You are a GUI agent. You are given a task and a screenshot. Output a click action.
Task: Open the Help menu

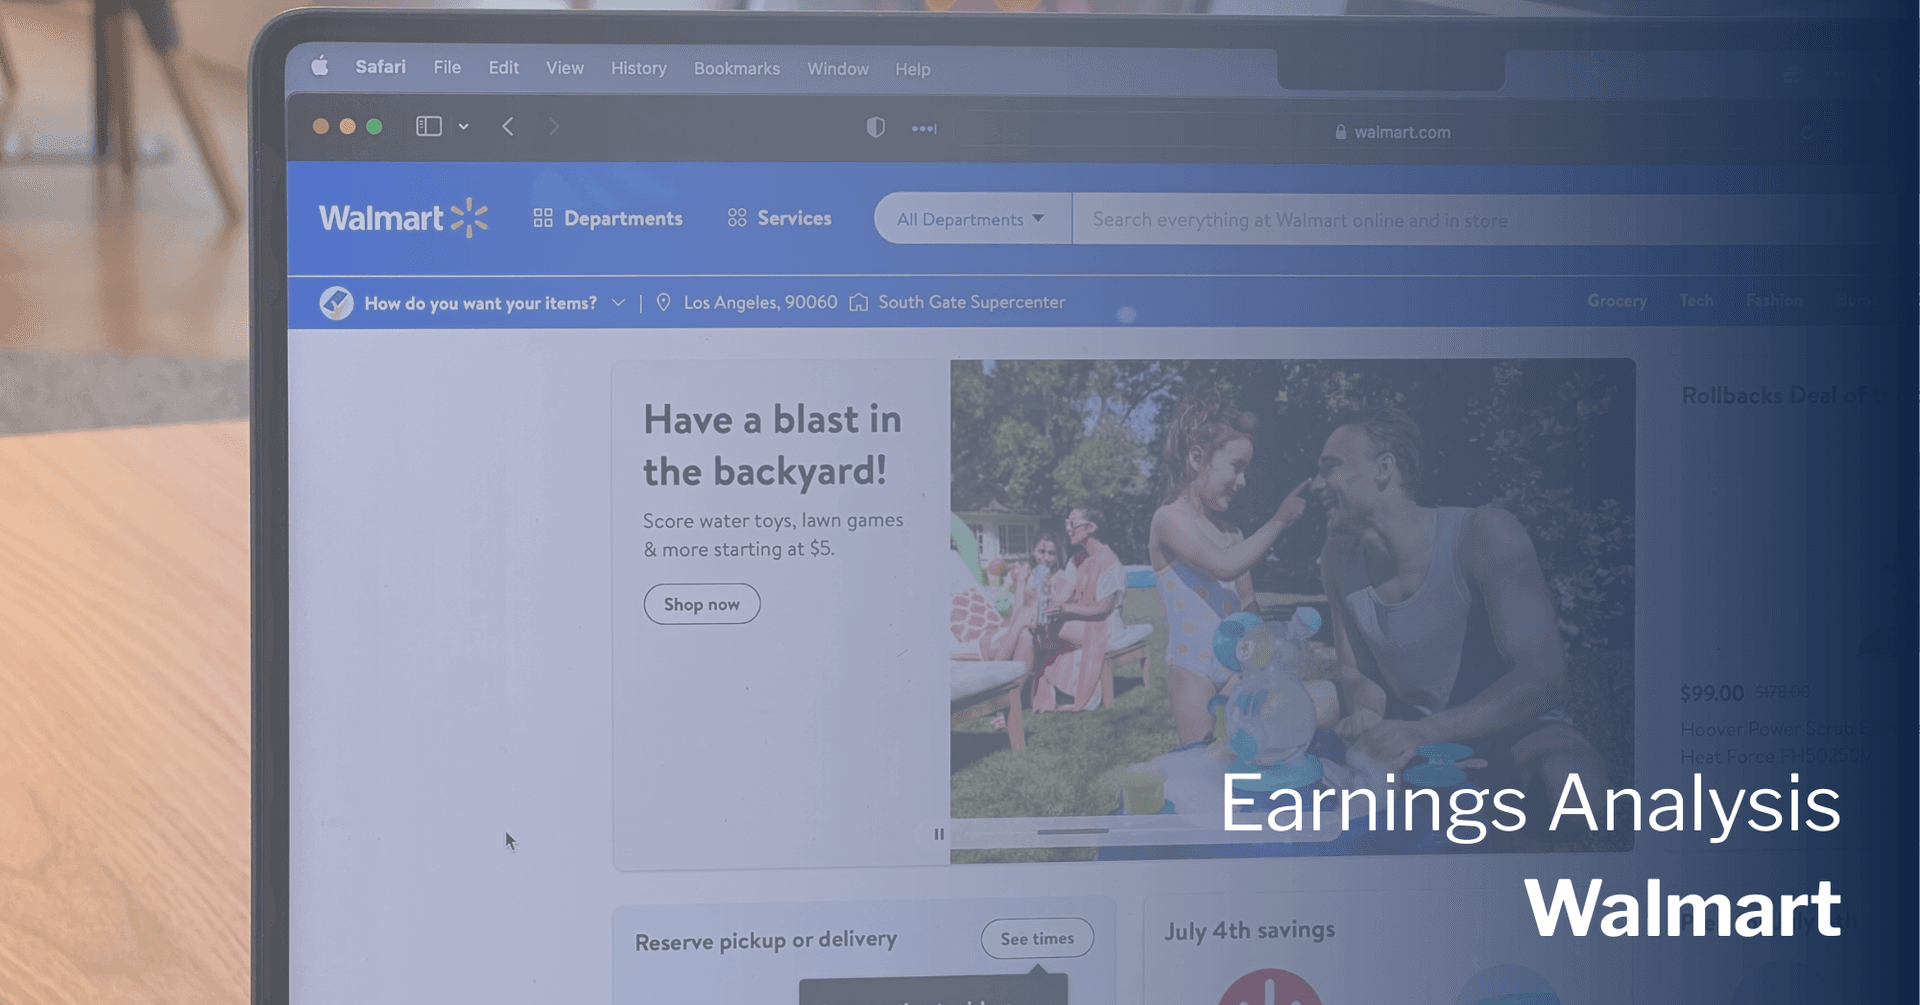point(912,70)
